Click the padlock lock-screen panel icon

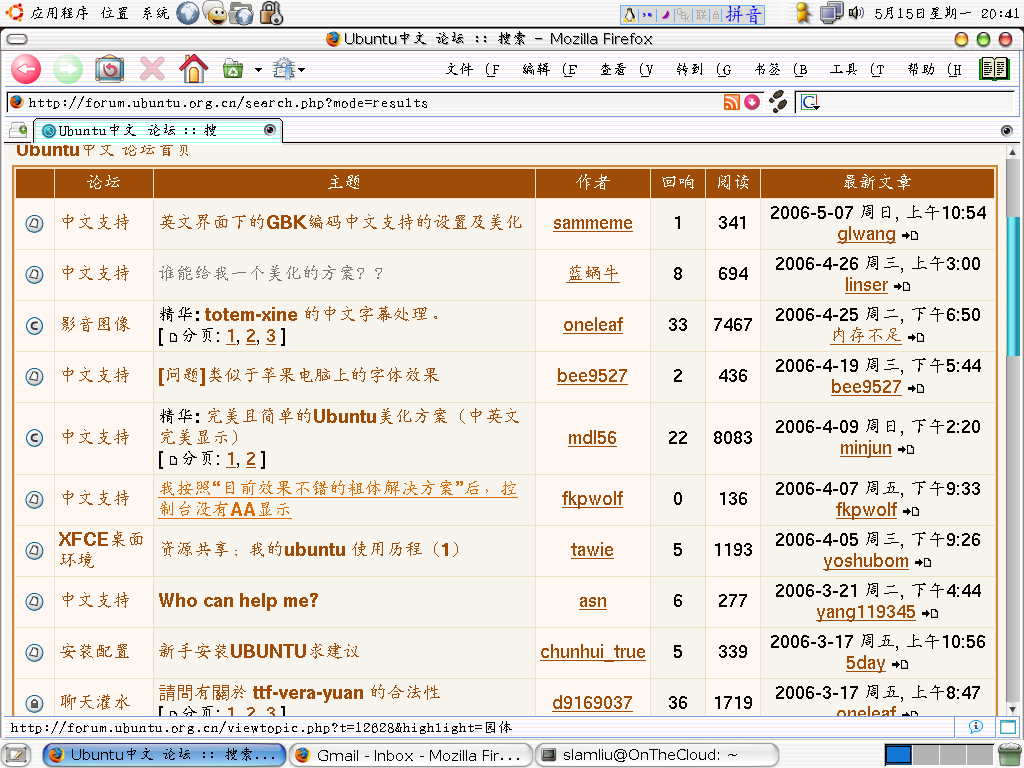tap(271, 13)
